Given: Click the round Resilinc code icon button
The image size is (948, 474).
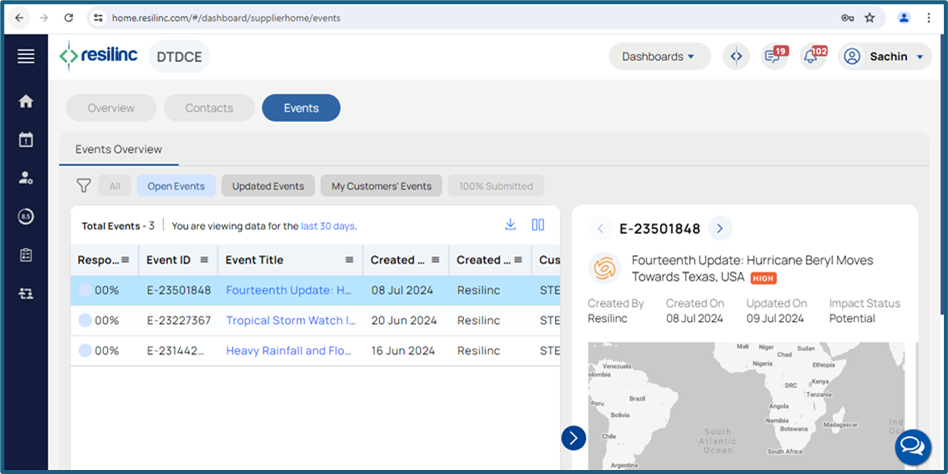Looking at the screenshot, I should coord(736,56).
